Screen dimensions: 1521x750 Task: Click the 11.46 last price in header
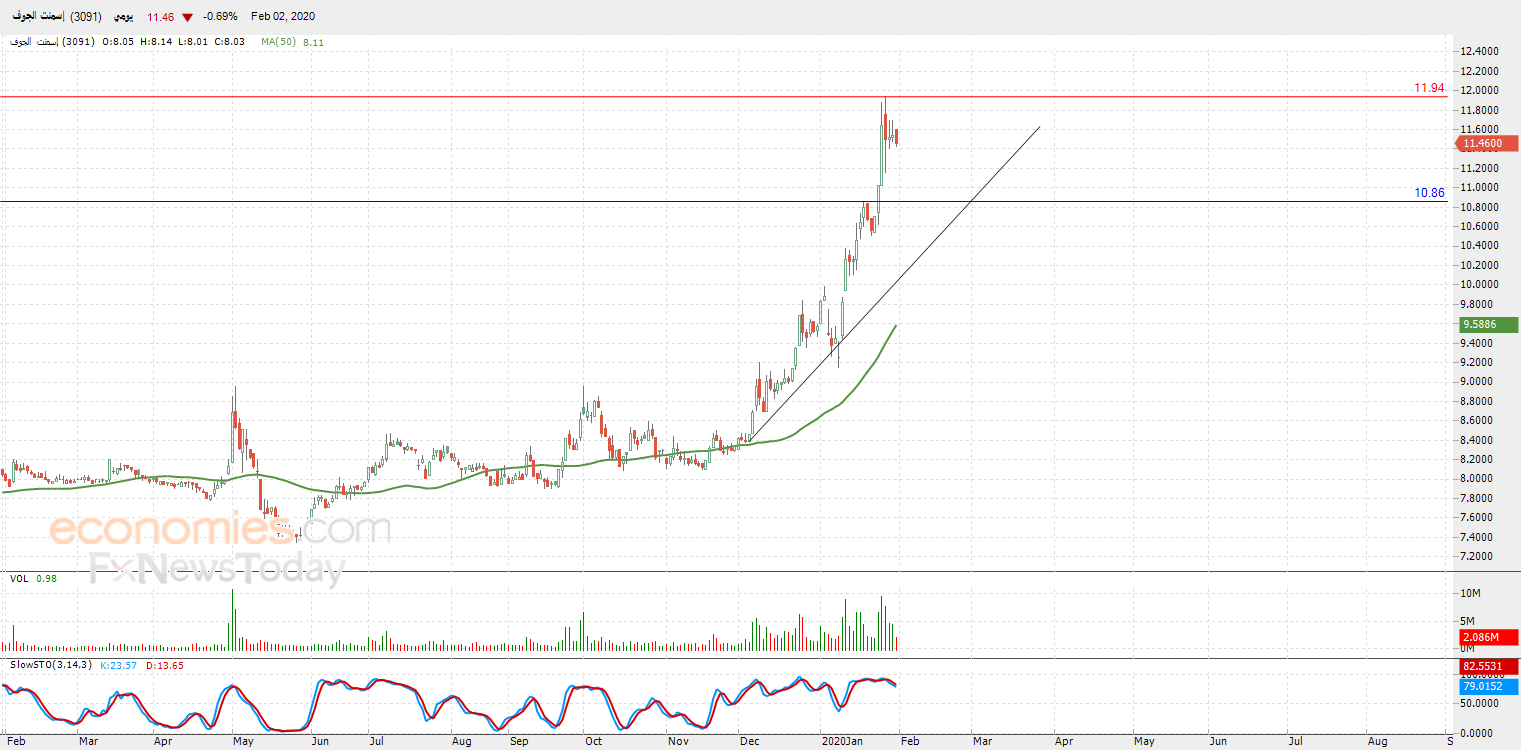coord(160,17)
